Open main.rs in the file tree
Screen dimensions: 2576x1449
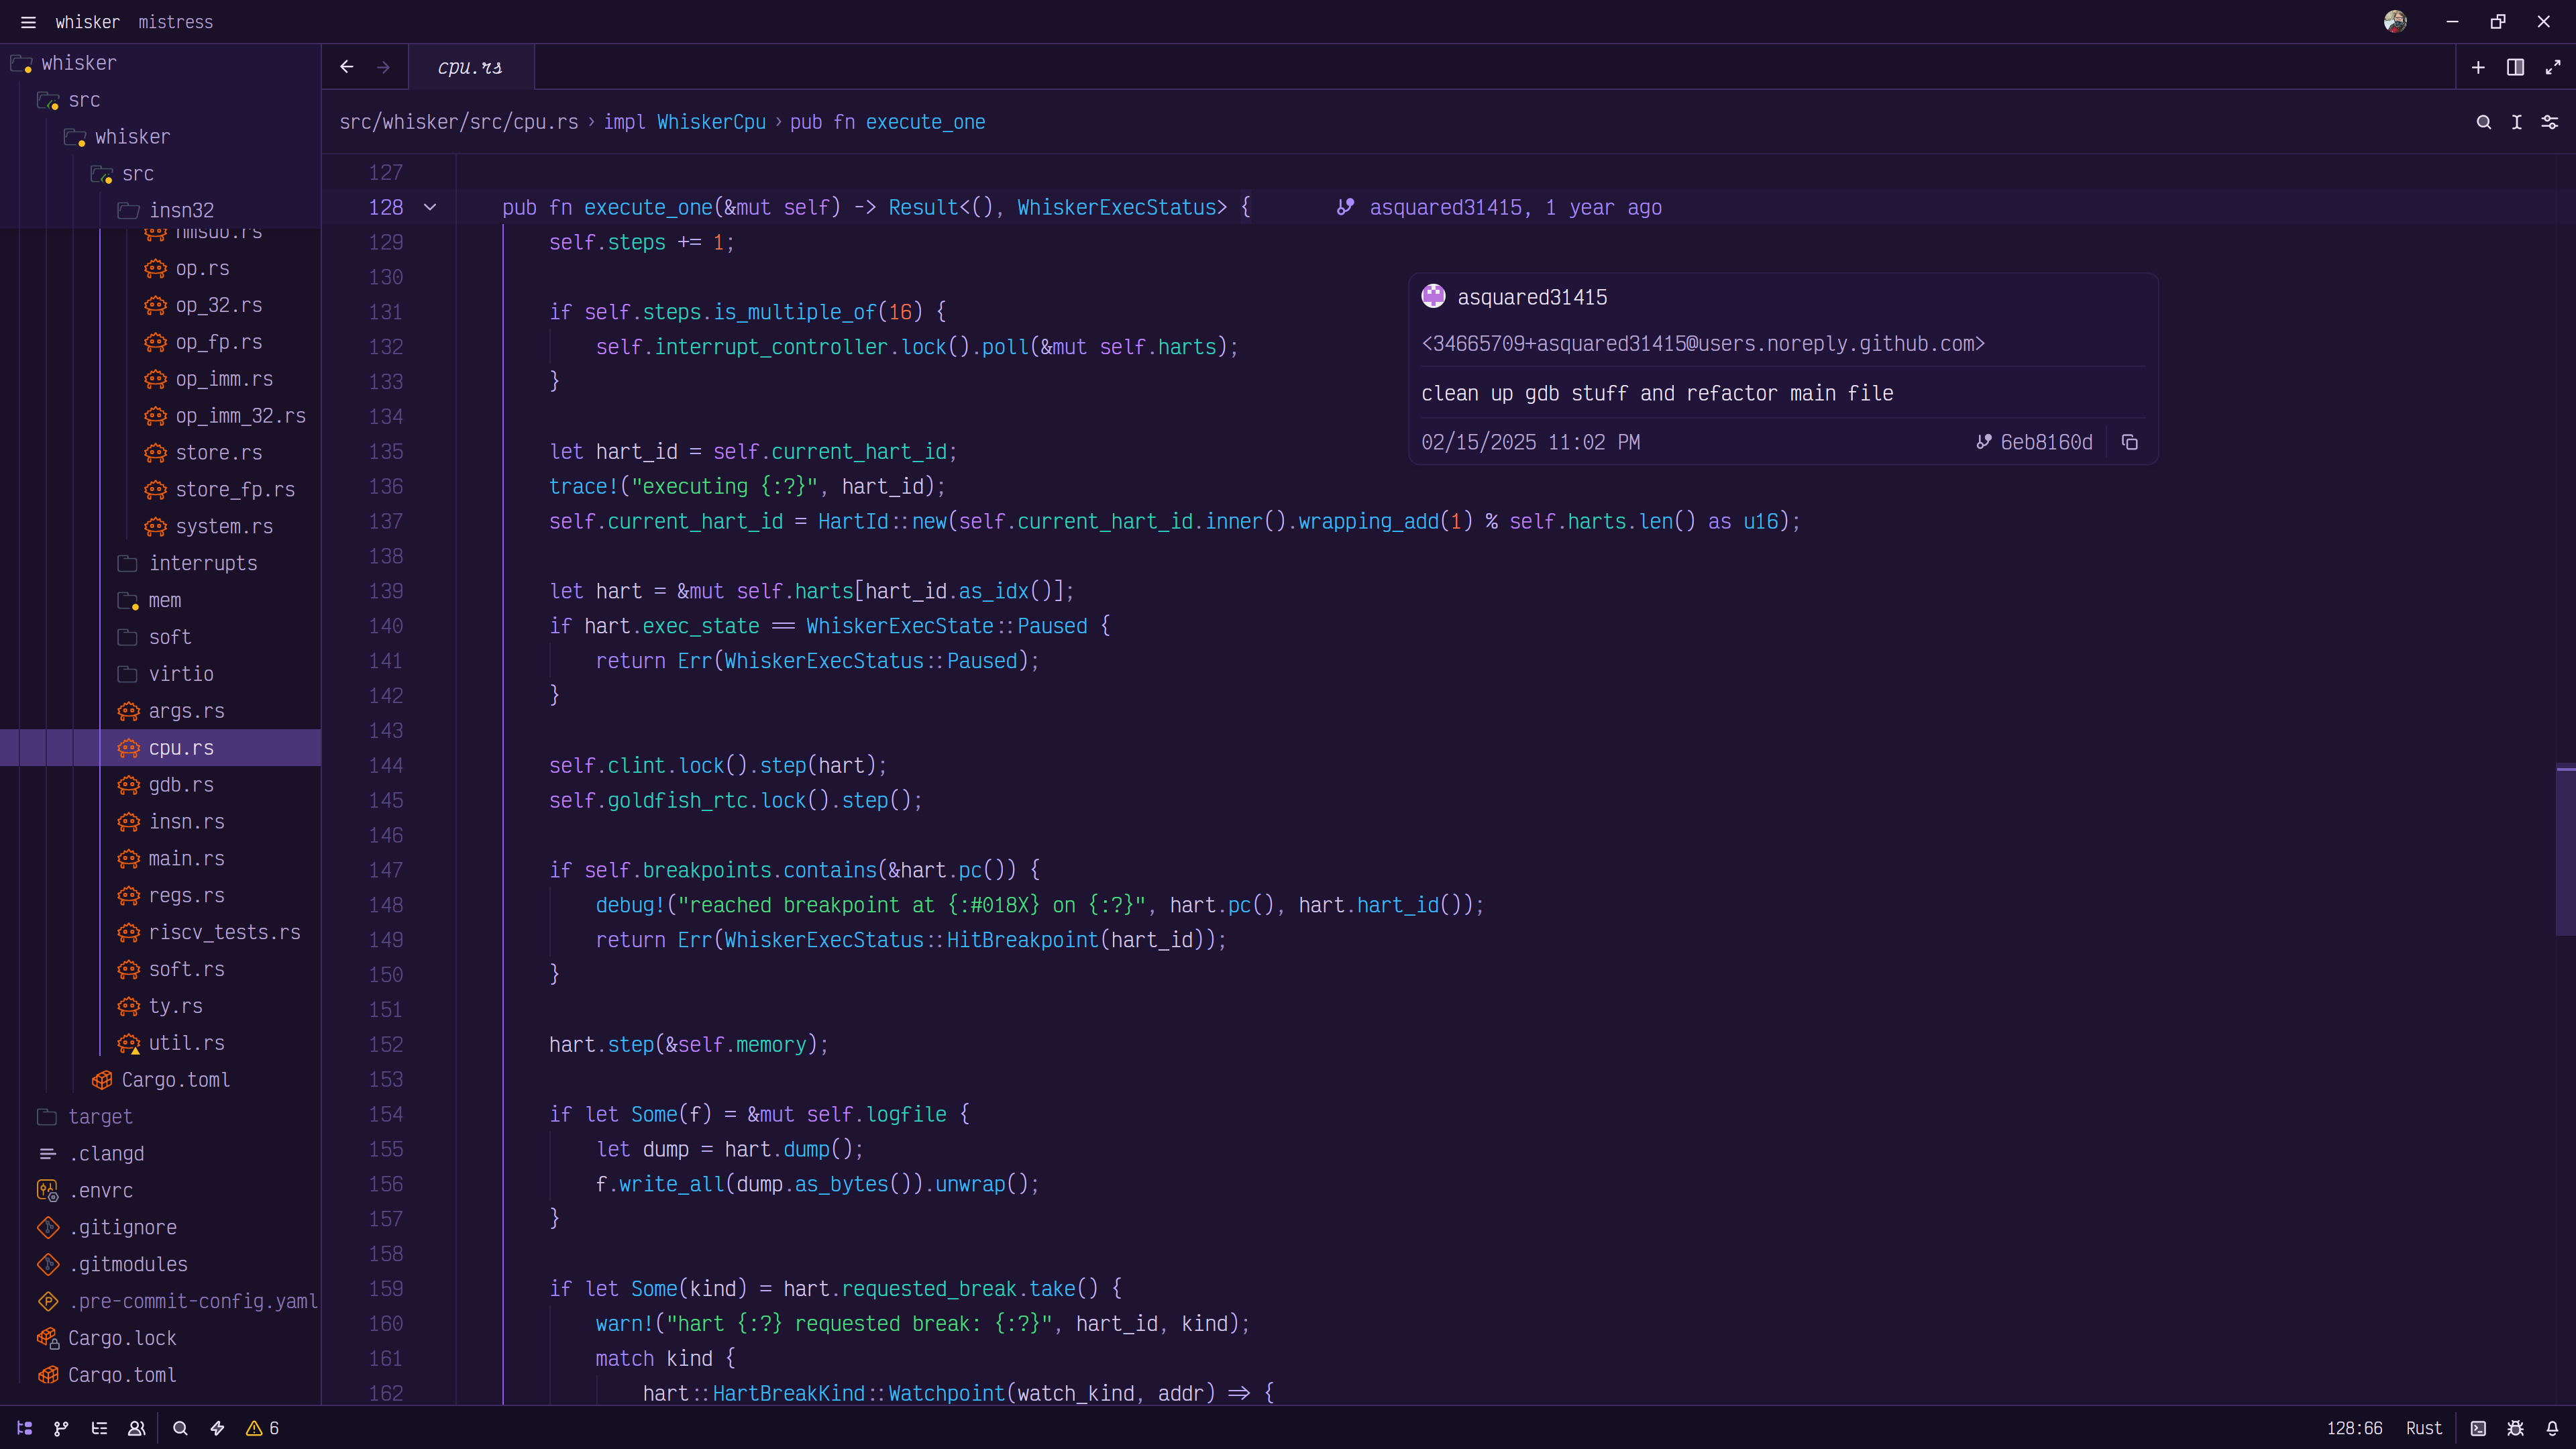click(x=160, y=858)
